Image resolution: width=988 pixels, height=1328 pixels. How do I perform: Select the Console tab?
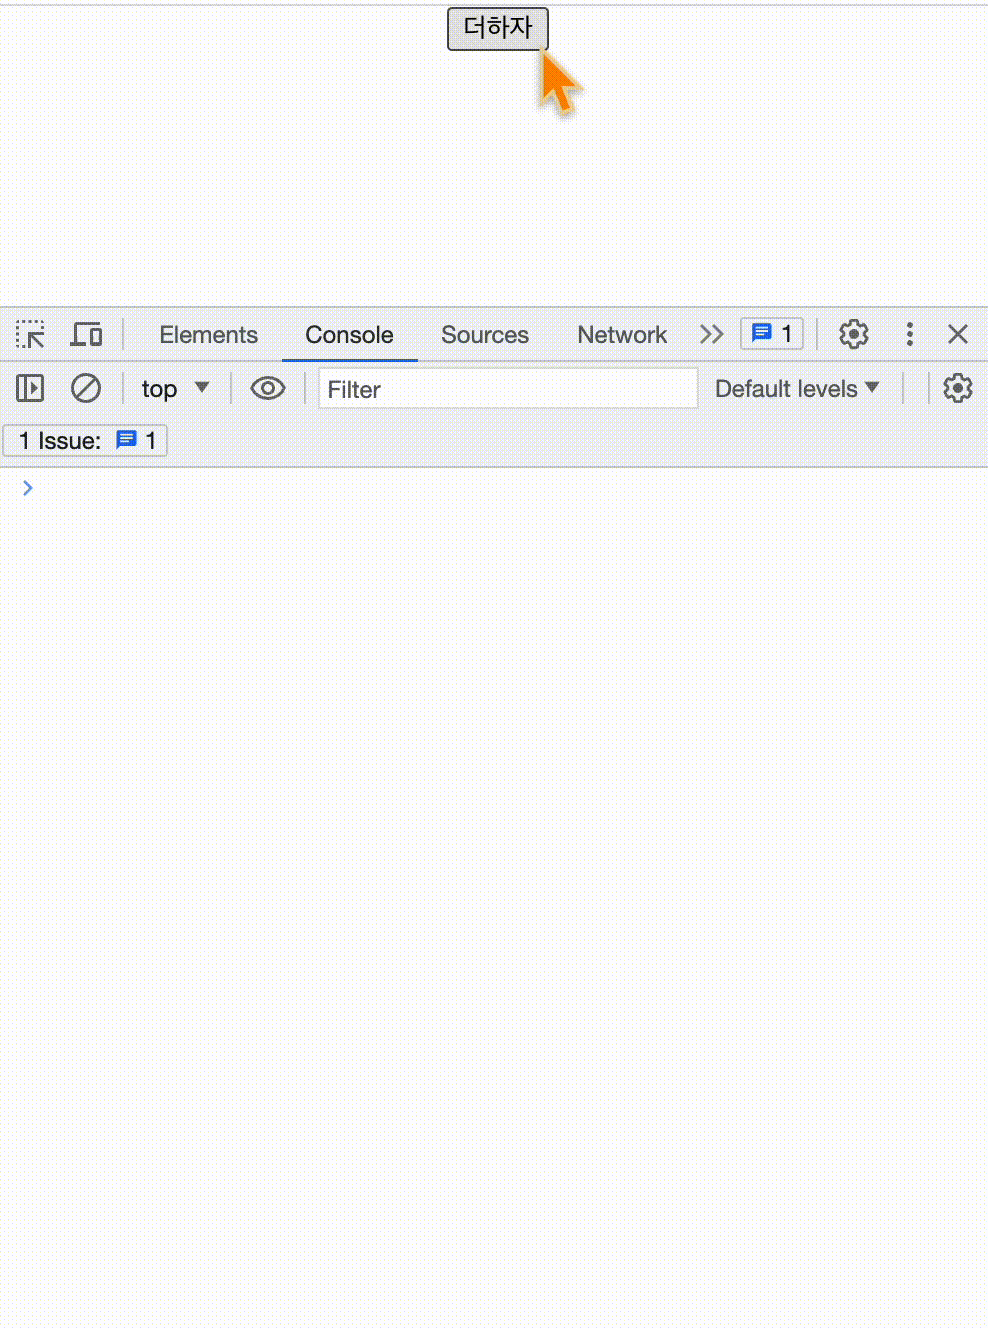point(349,335)
